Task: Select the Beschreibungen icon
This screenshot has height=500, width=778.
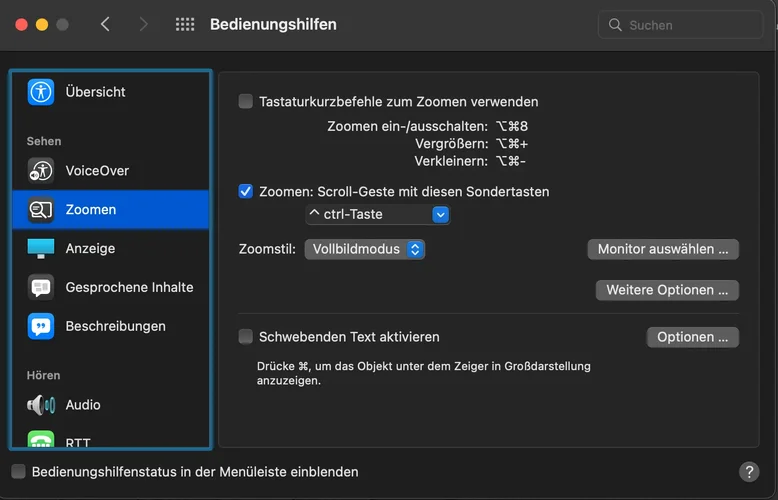Action: 41,326
